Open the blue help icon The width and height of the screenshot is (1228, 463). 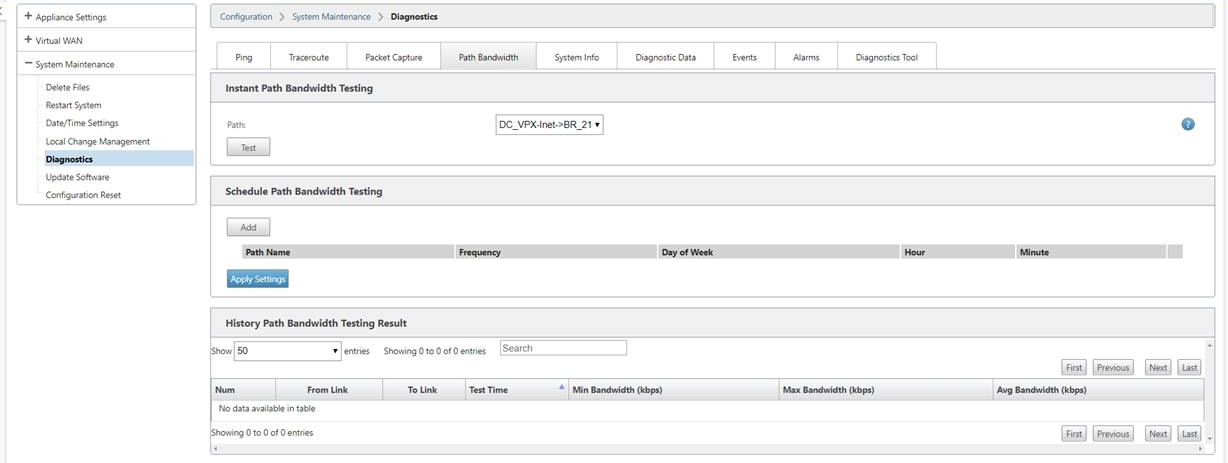pyautogui.click(x=1188, y=124)
